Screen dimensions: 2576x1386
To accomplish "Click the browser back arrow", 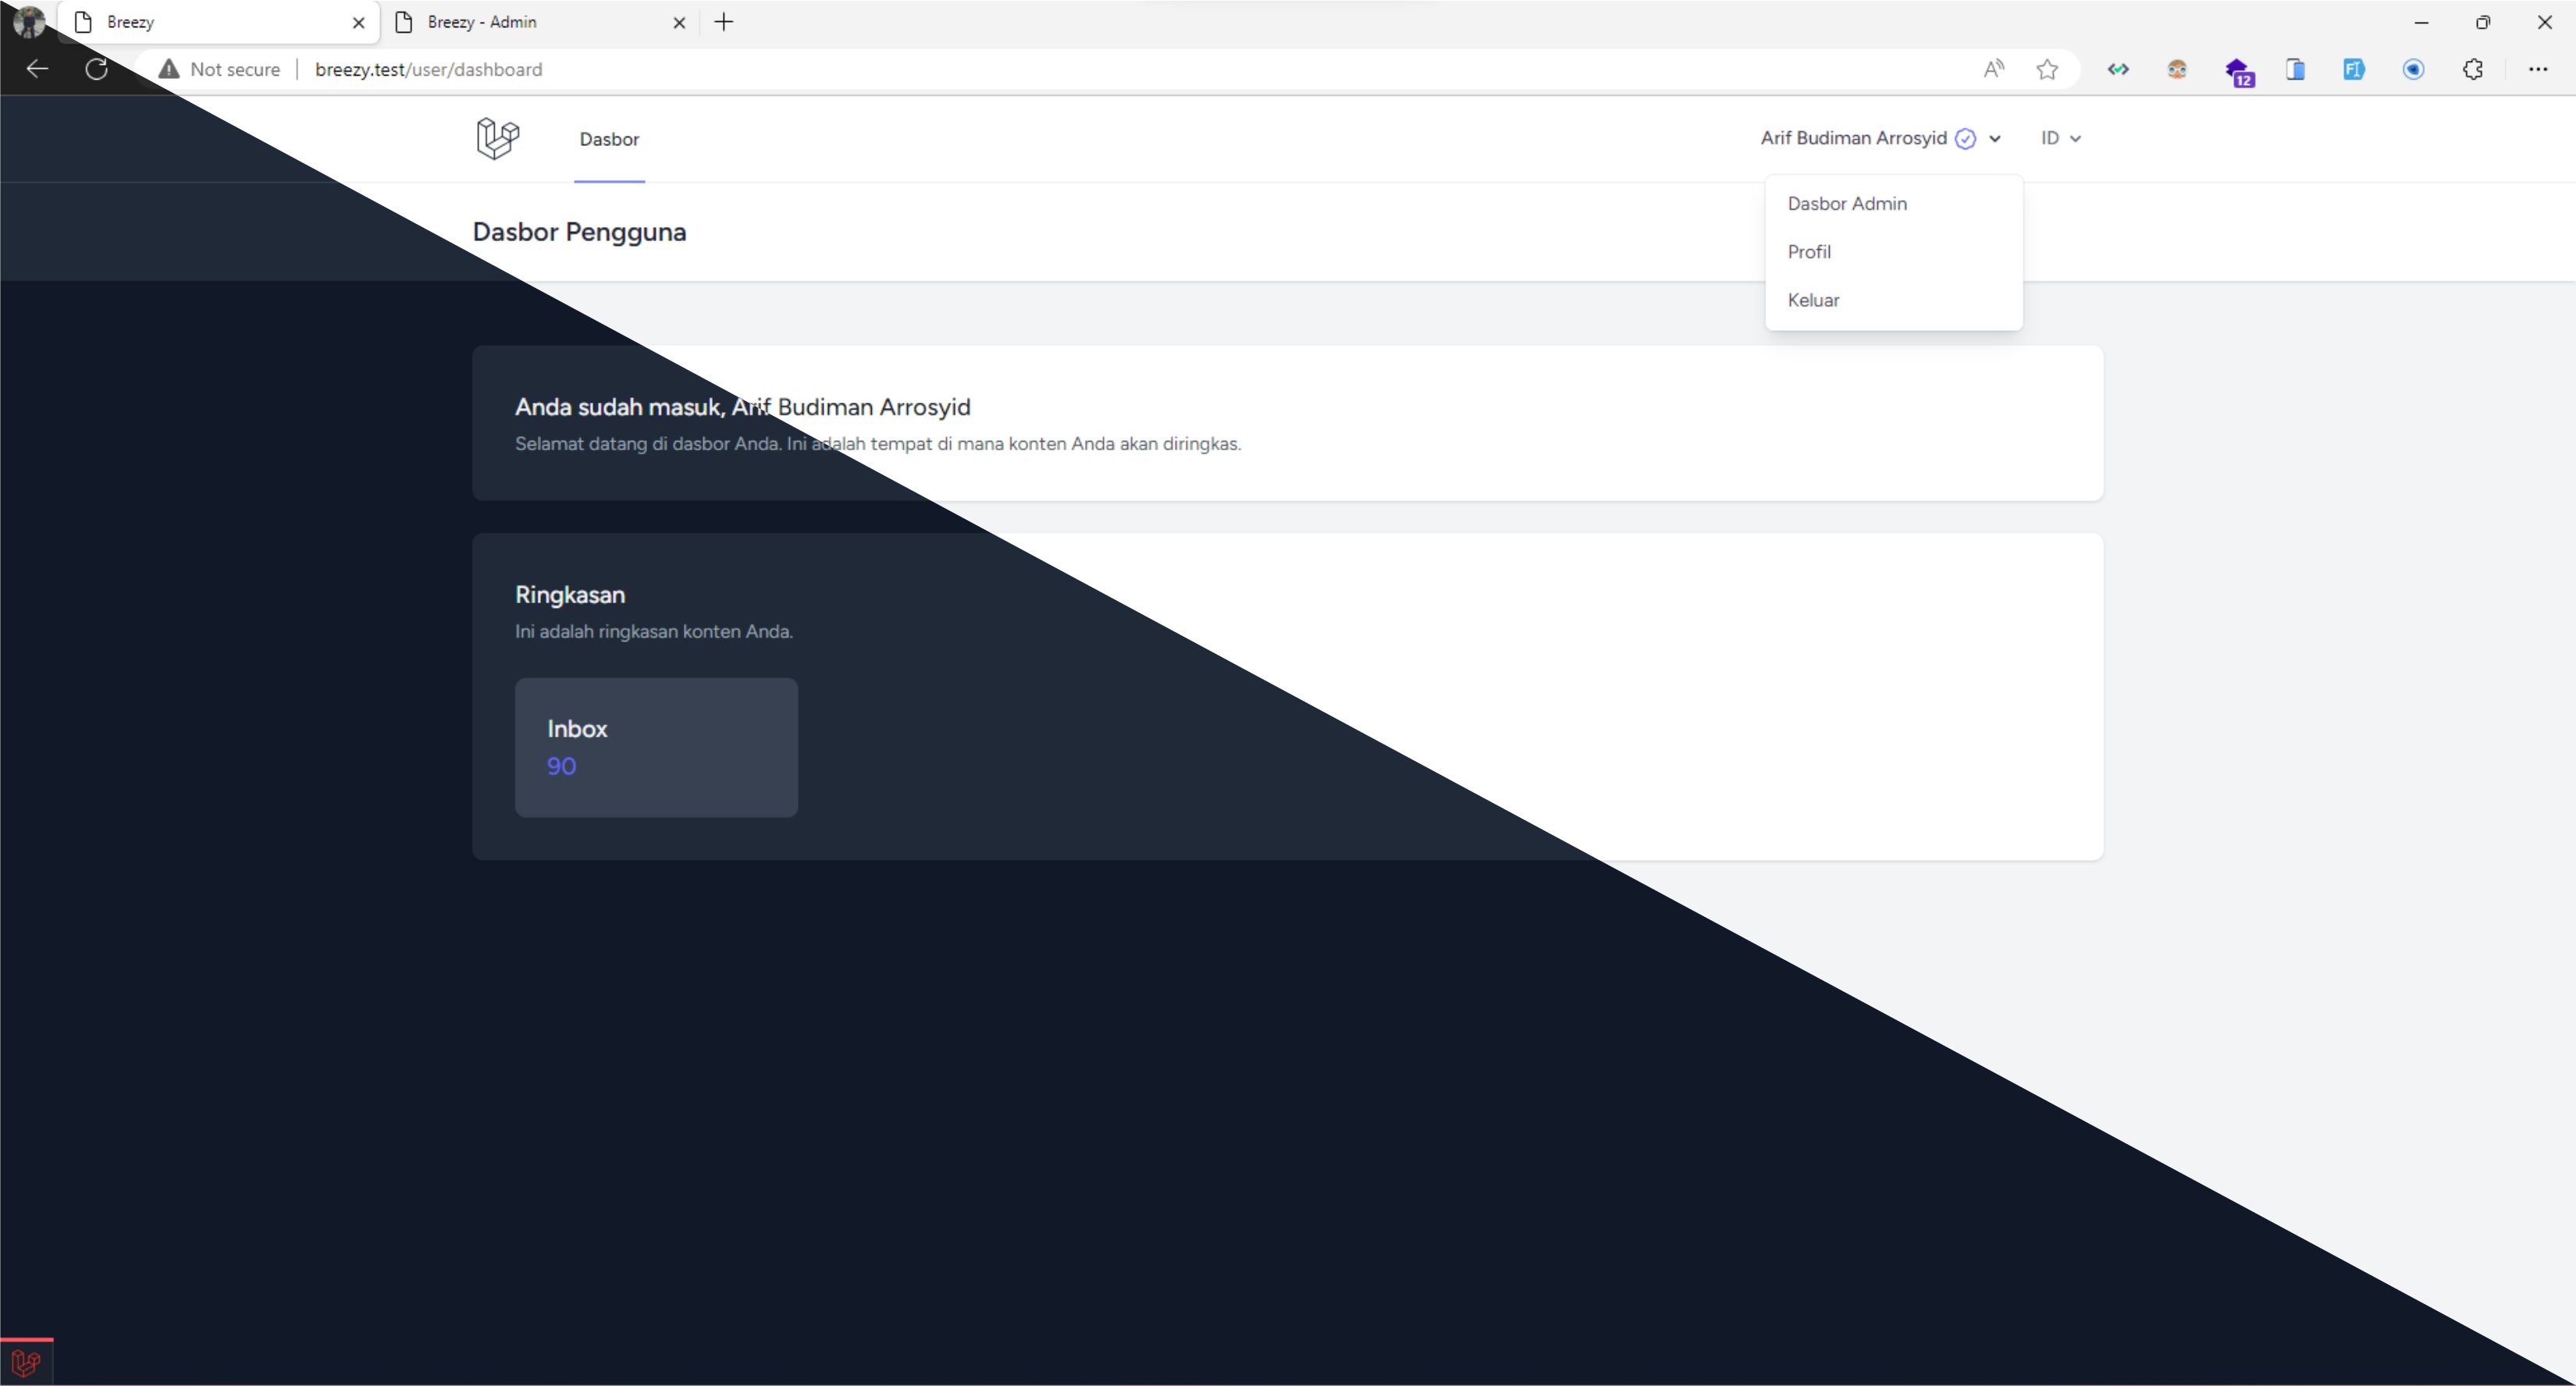I will tap(37, 69).
